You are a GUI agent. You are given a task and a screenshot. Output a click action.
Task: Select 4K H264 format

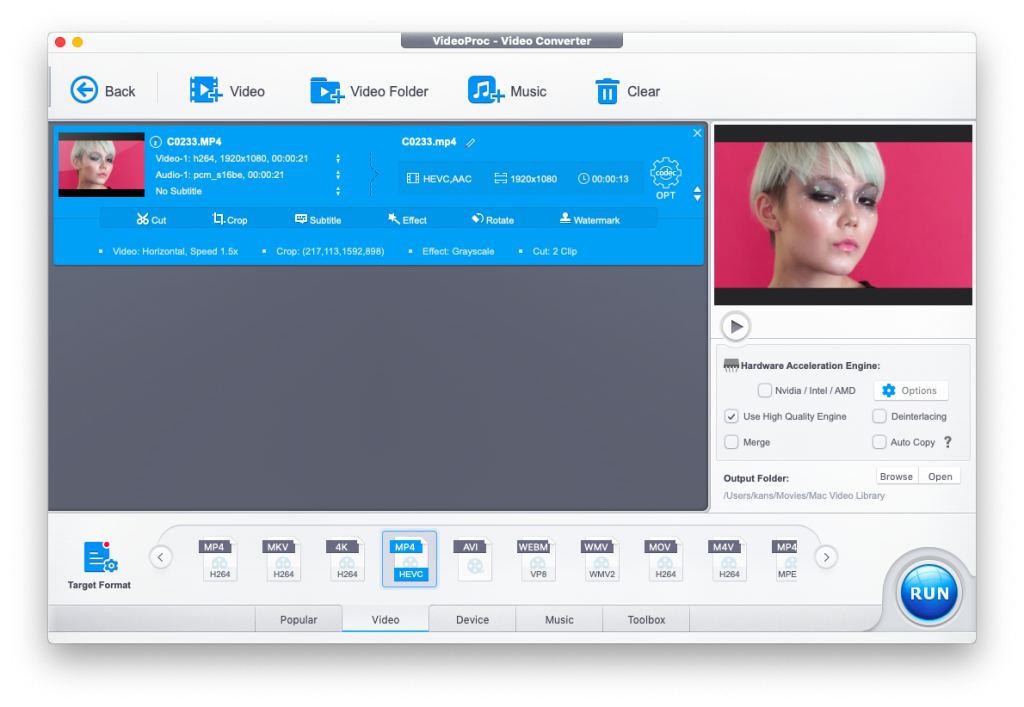point(346,560)
